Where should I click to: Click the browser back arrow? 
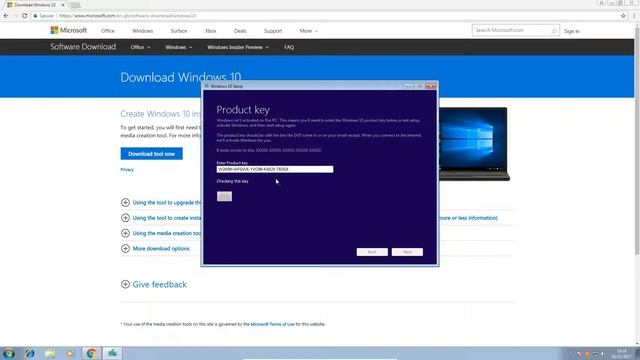6,16
